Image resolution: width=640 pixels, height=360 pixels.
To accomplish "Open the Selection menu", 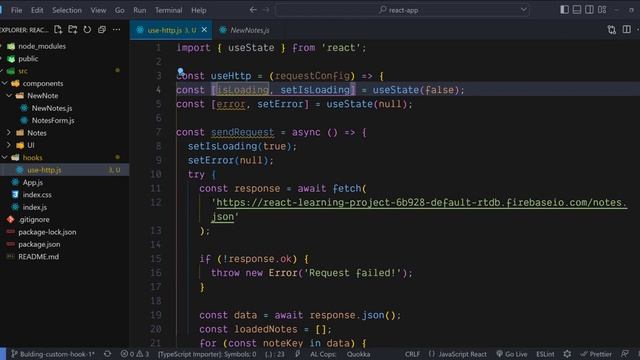I will tap(67, 10).
